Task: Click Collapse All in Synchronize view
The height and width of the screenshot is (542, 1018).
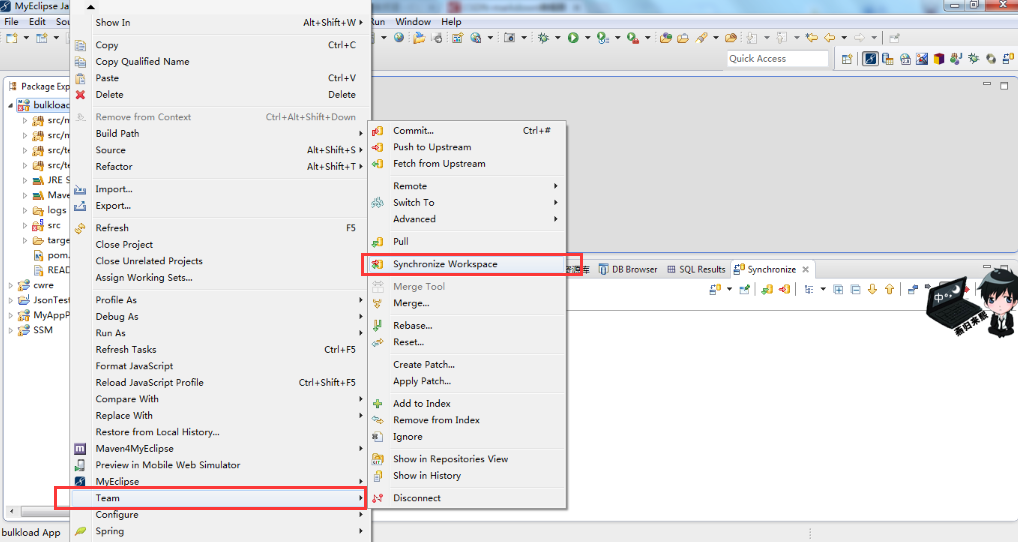Action: point(855,289)
